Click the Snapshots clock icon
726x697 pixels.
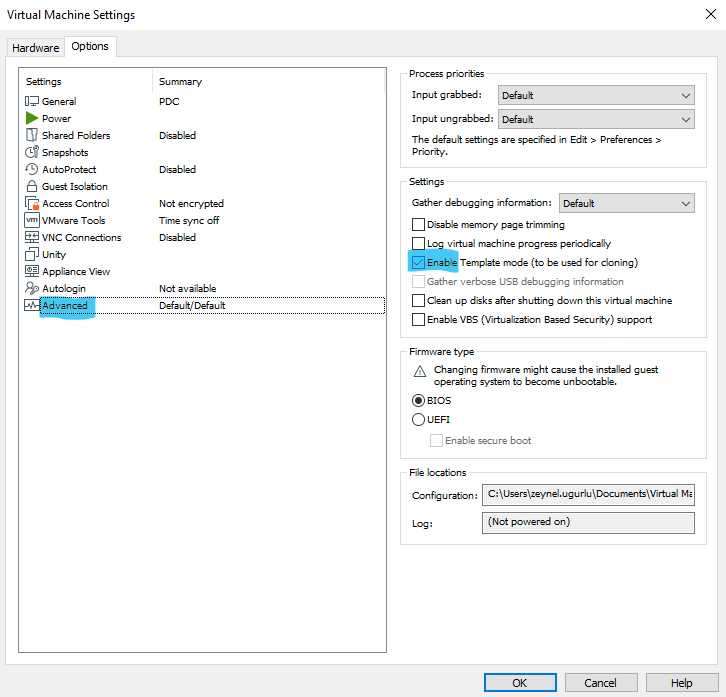[x=31, y=152]
